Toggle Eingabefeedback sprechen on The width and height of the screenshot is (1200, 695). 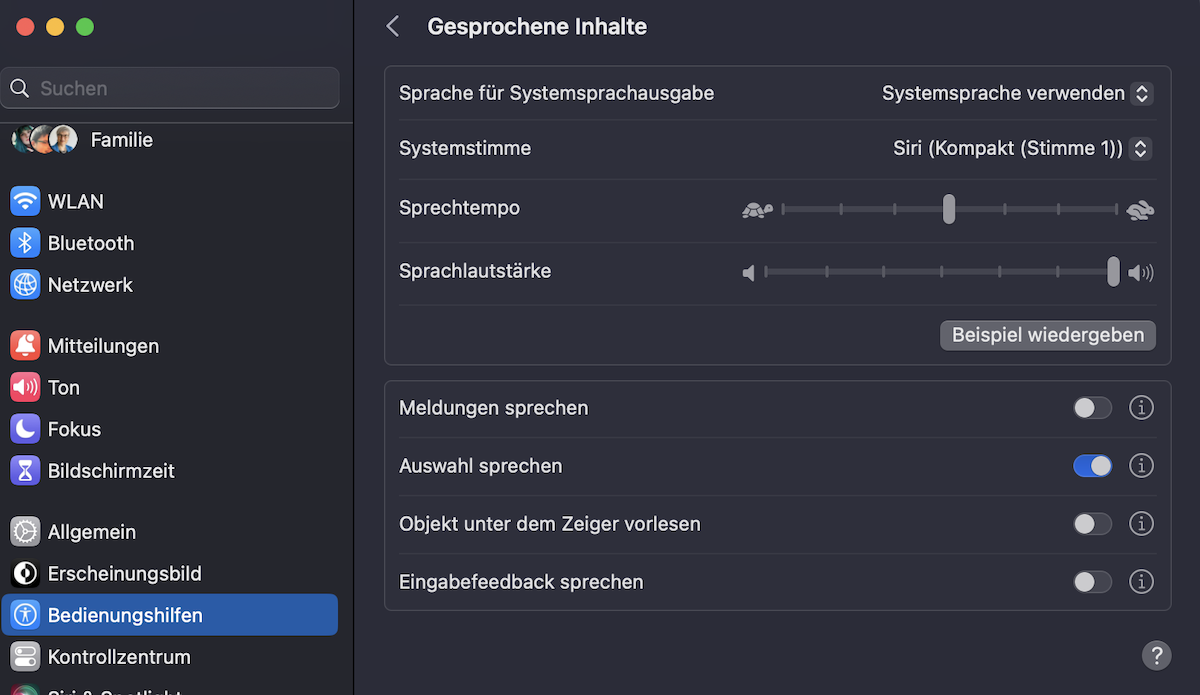1092,582
